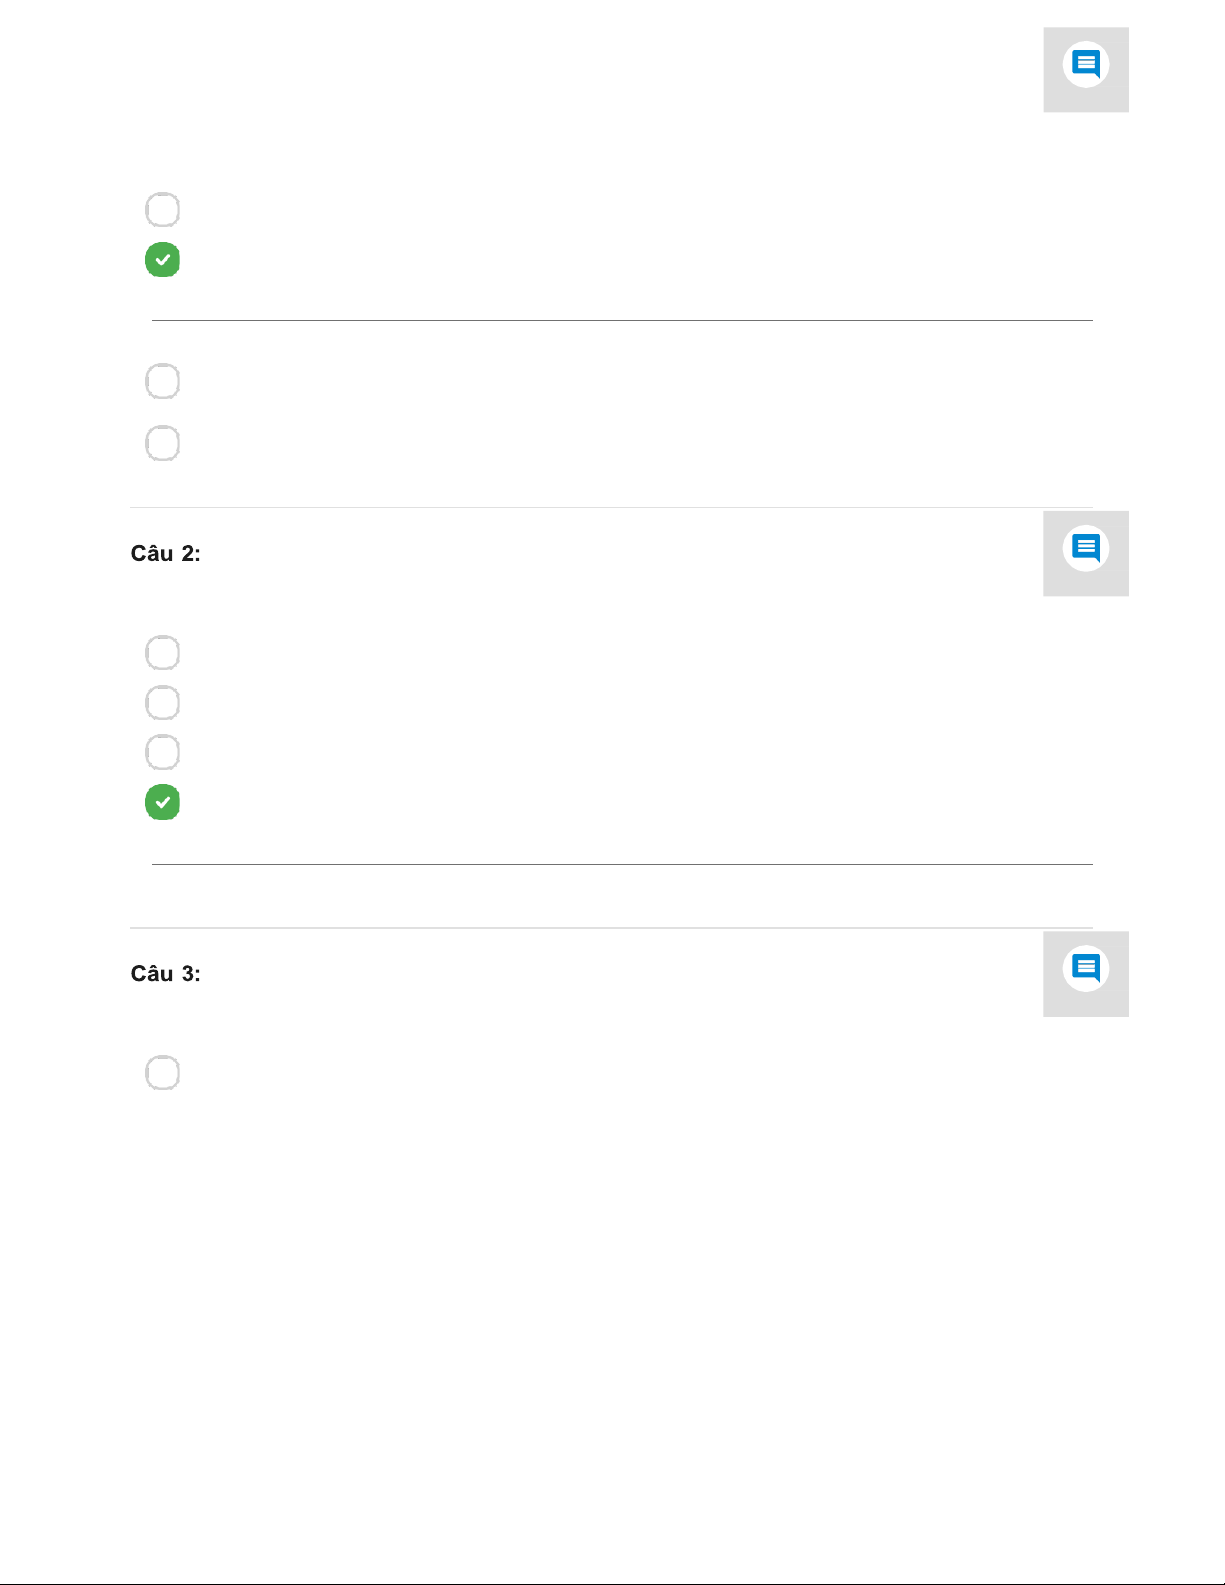
Task: Select the first answer checkbox of the top question
Action: click(x=162, y=210)
